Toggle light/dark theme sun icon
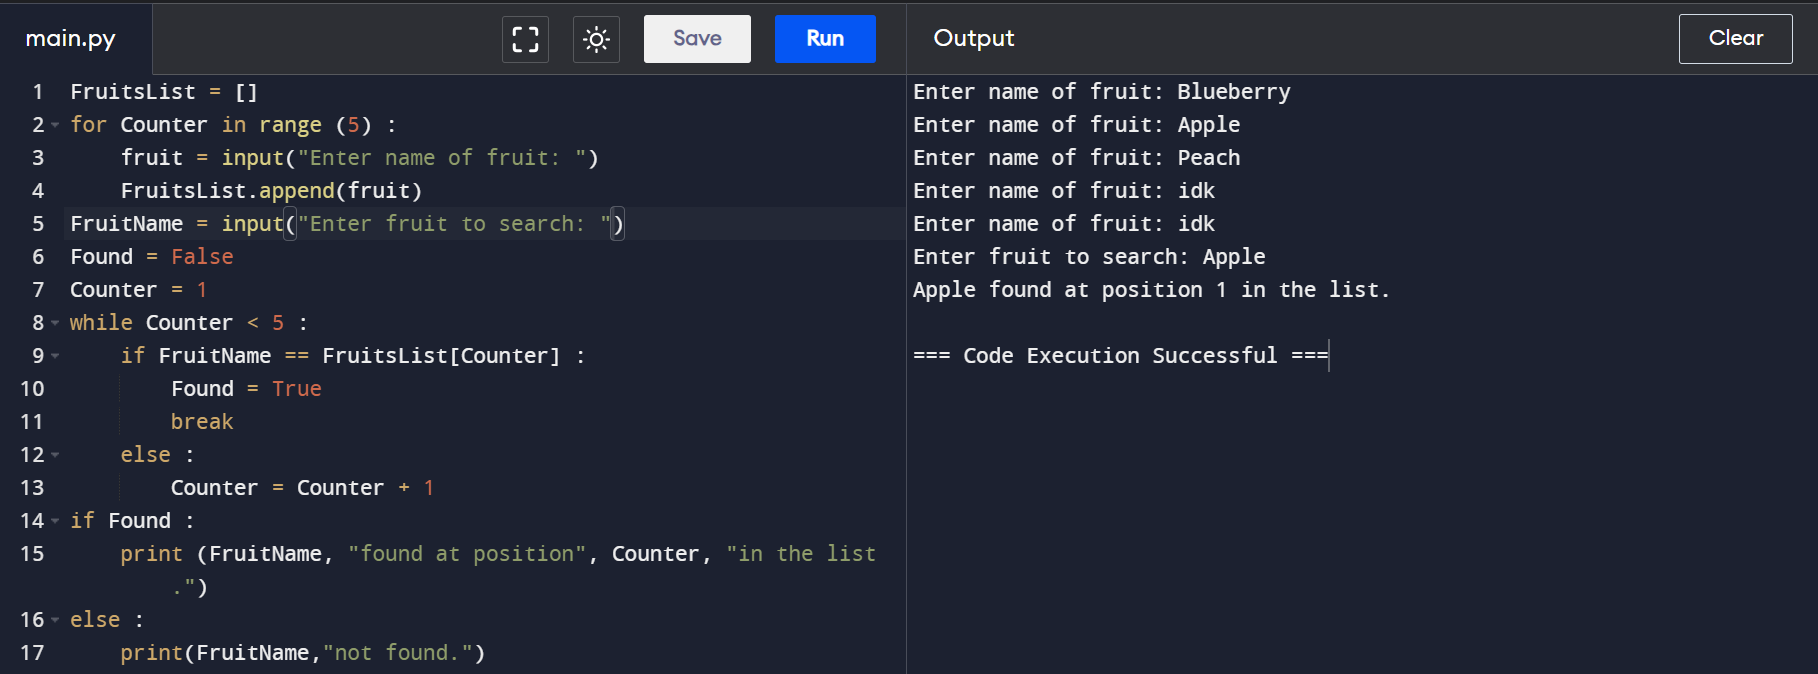Screen dimensions: 1818x674 click(x=596, y=39)
